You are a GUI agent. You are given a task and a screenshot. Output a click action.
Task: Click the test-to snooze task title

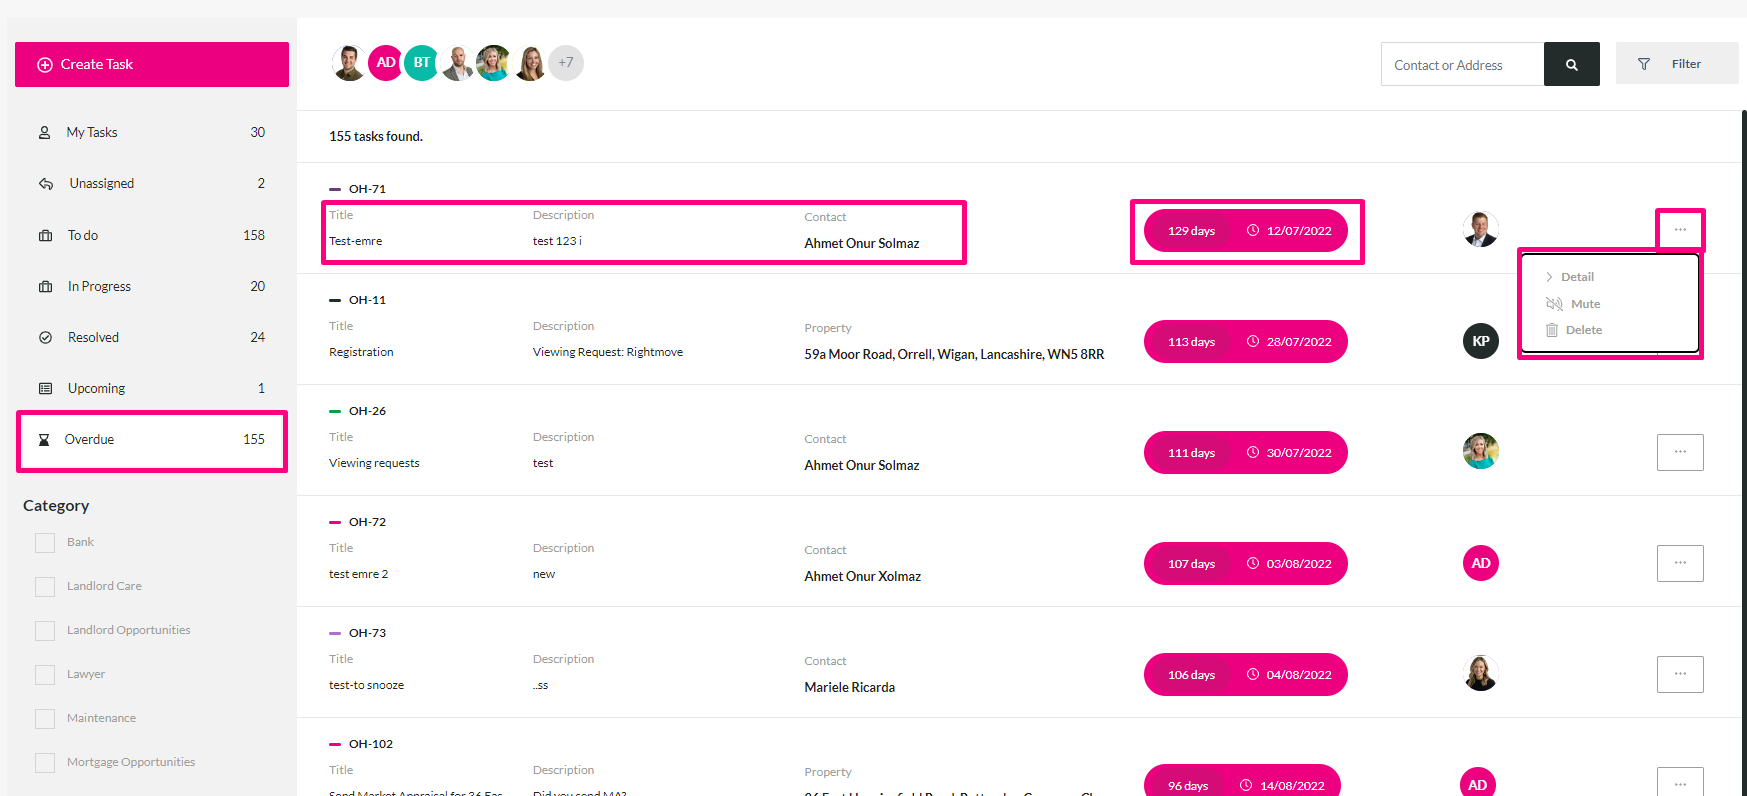(366, 685)
